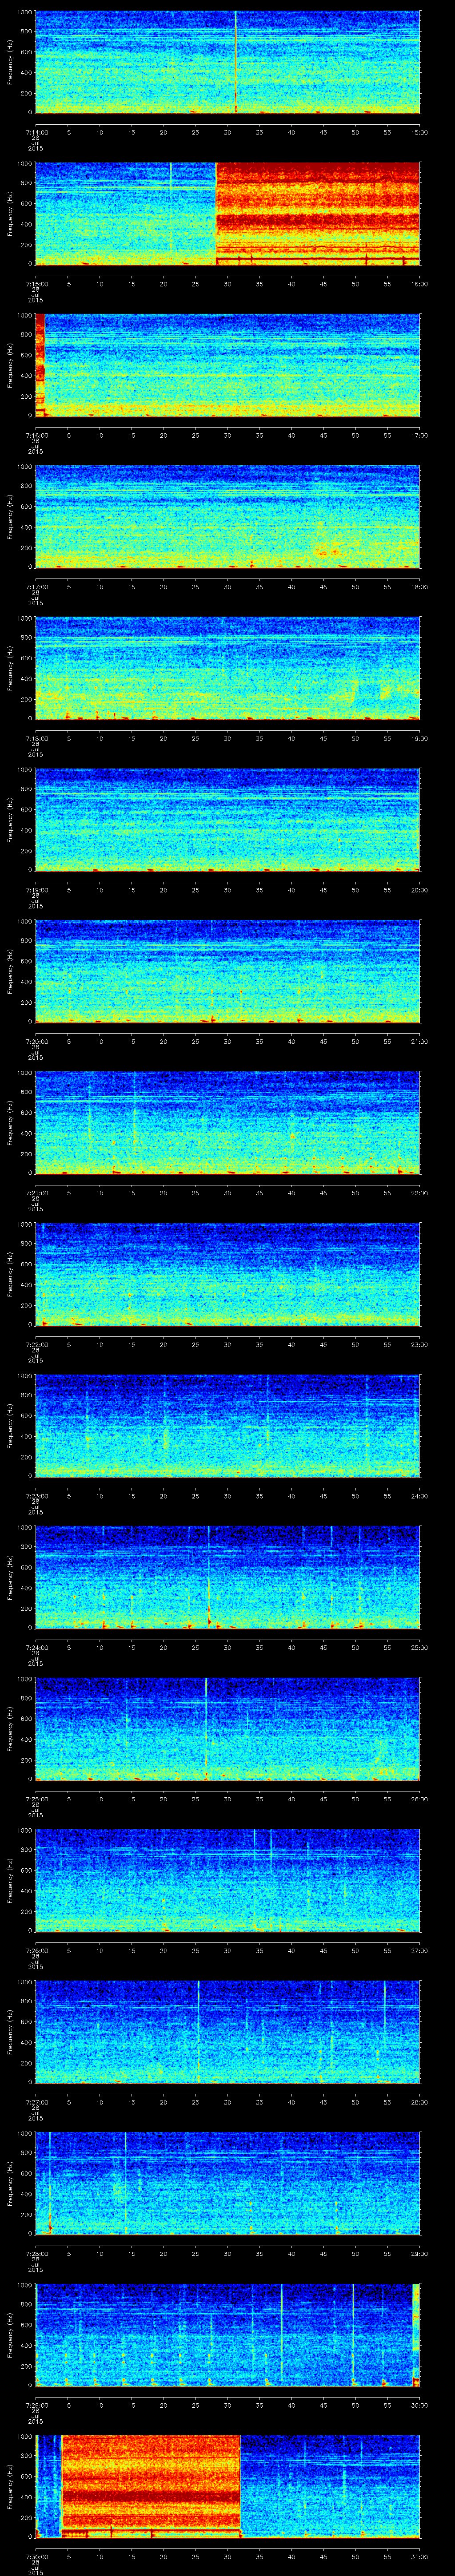The height and width of the screenshot is (2576, 455).
Task: Click the 7:29:00 start time label
Action: [x=36, y=2404]
